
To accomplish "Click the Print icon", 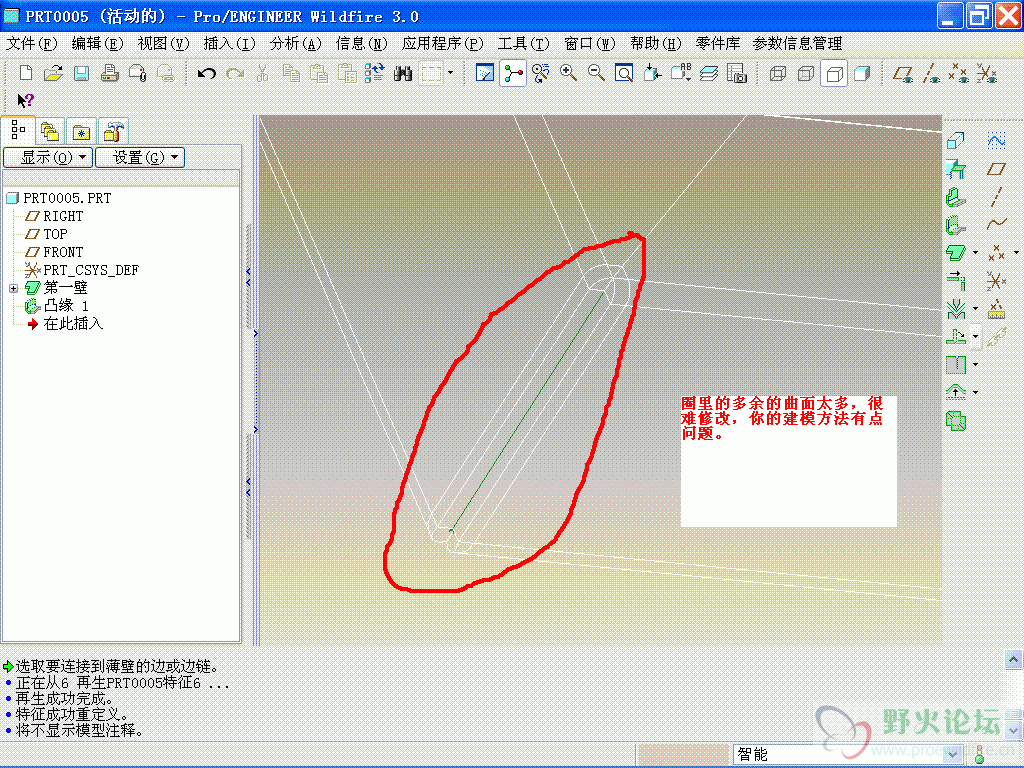I will (109, 73).
